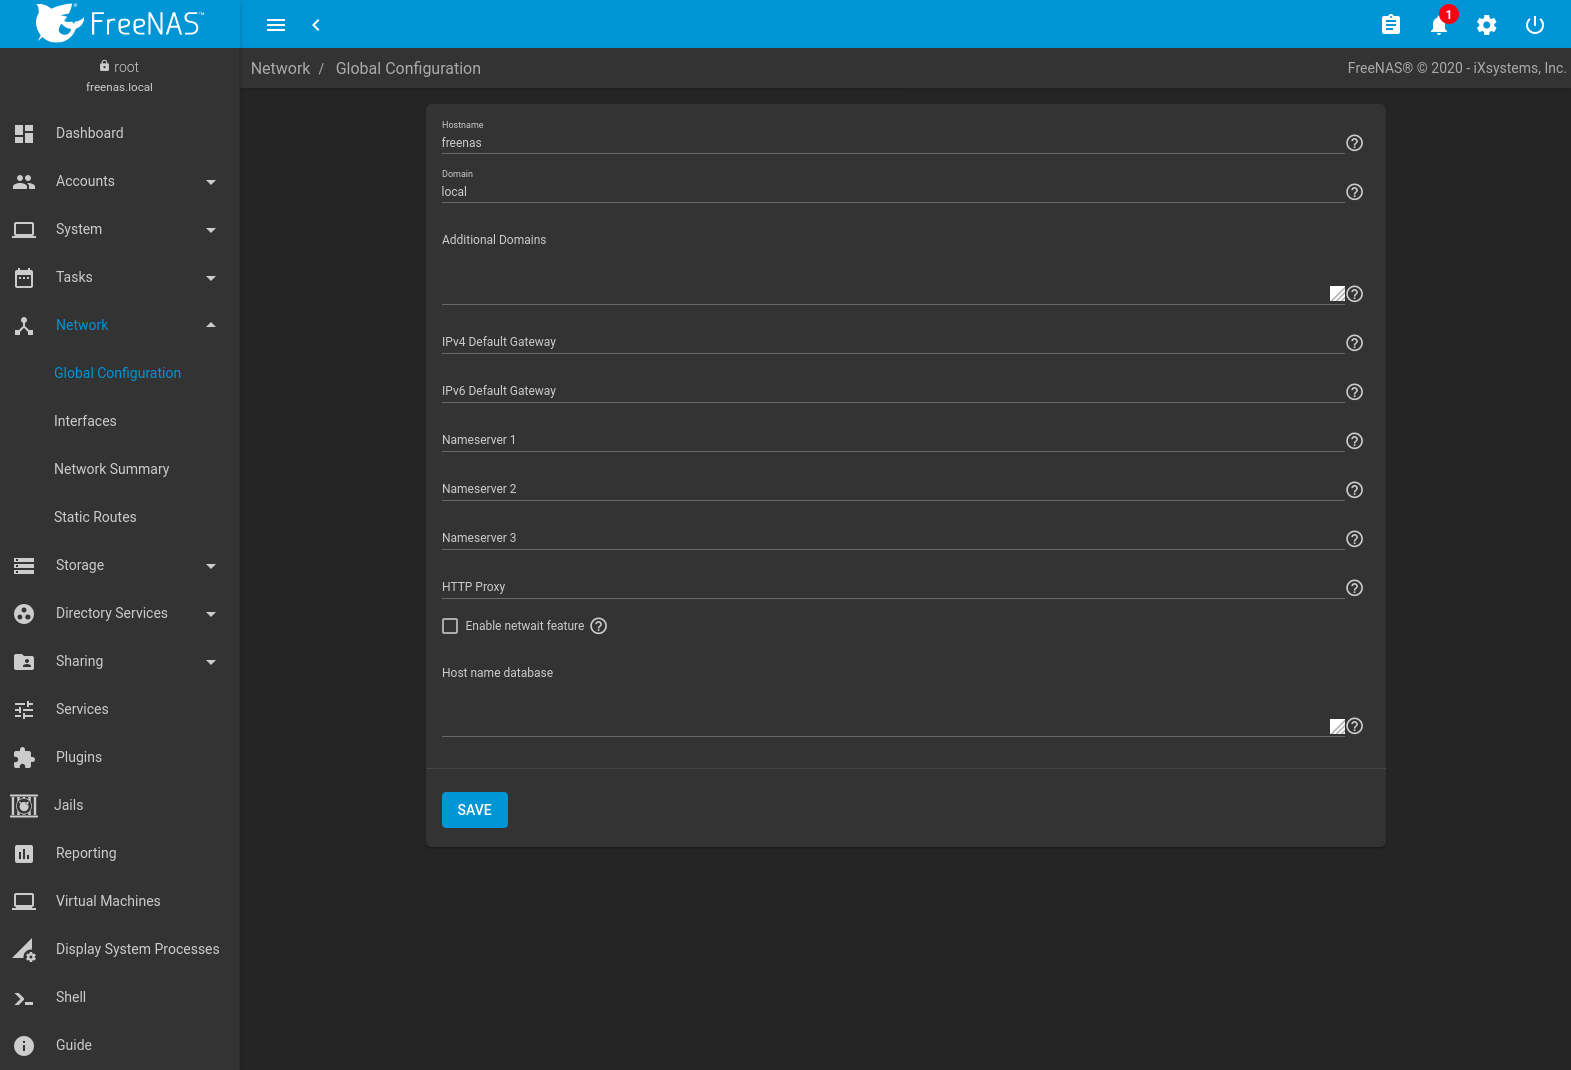Open the settings gear icon
This screenshot has height=1070, width=1571.
coord(1486,25)
